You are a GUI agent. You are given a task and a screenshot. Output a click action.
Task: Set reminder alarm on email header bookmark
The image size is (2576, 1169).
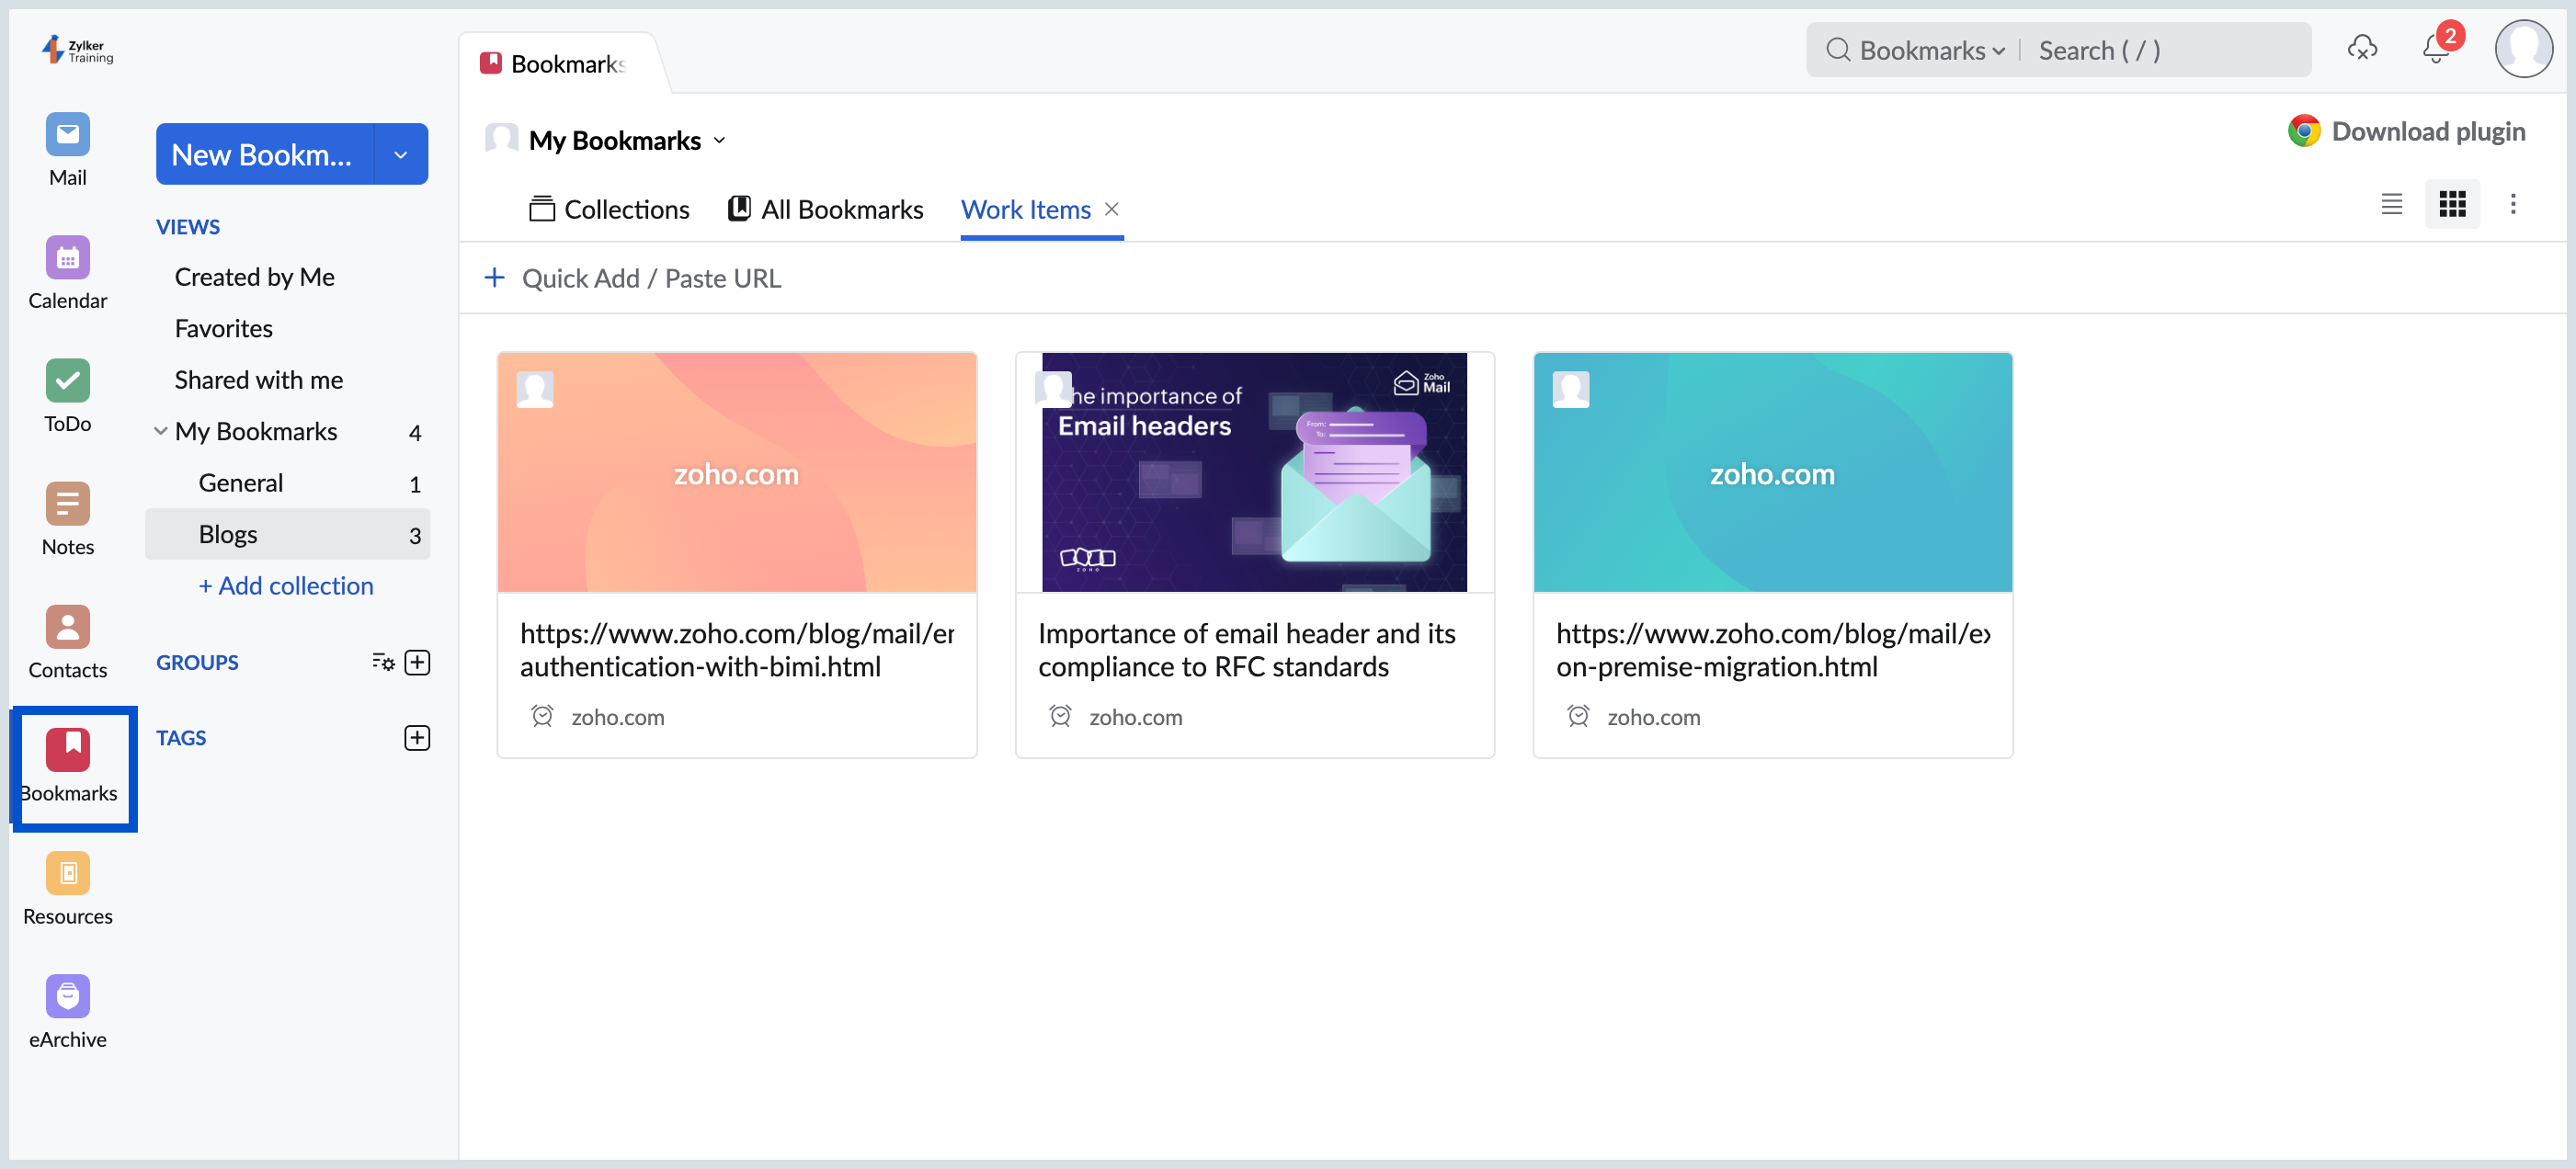pos(1060,716)
